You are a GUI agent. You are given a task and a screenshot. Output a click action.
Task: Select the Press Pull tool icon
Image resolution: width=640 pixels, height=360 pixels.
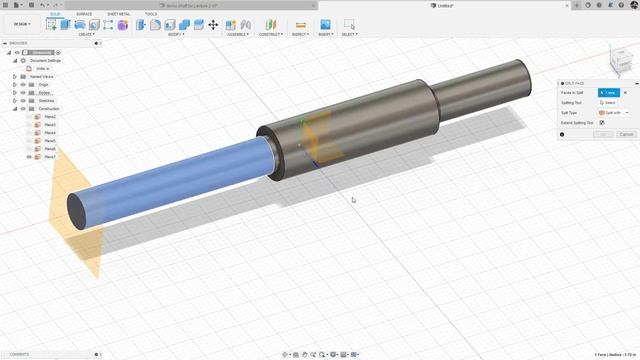(141, 25)
